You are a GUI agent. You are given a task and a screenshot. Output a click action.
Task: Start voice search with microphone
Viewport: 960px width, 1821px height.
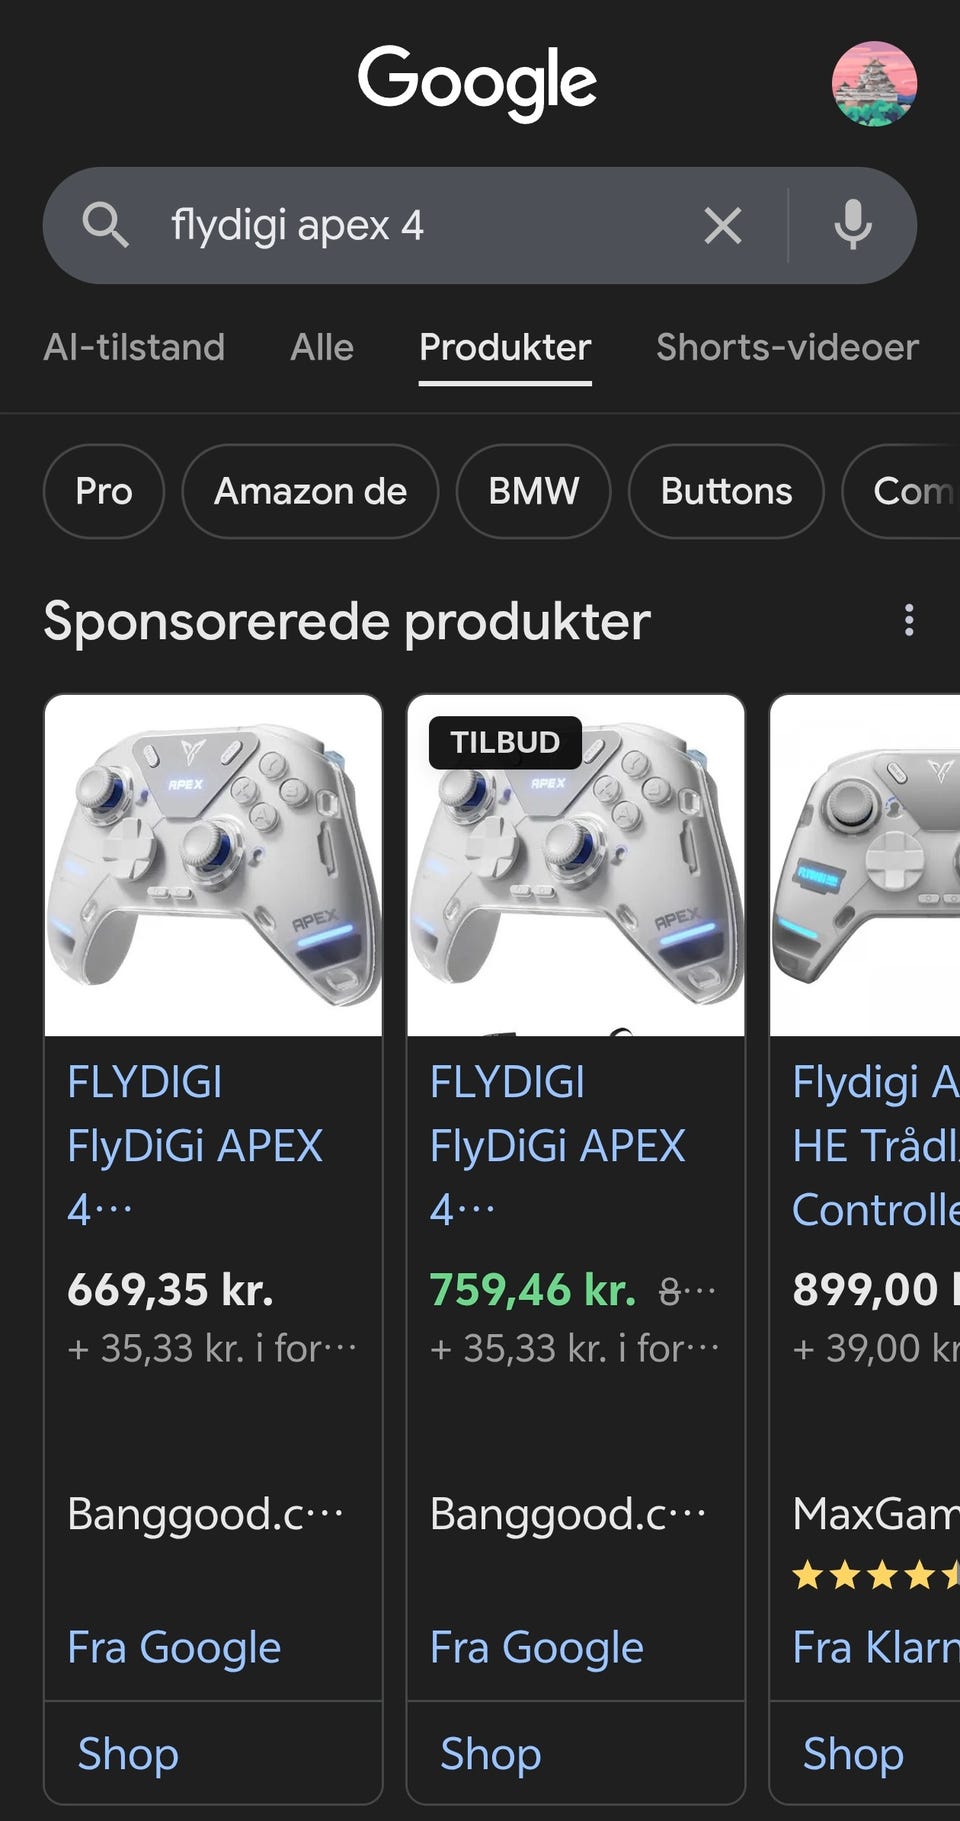[x=852, y=225]
